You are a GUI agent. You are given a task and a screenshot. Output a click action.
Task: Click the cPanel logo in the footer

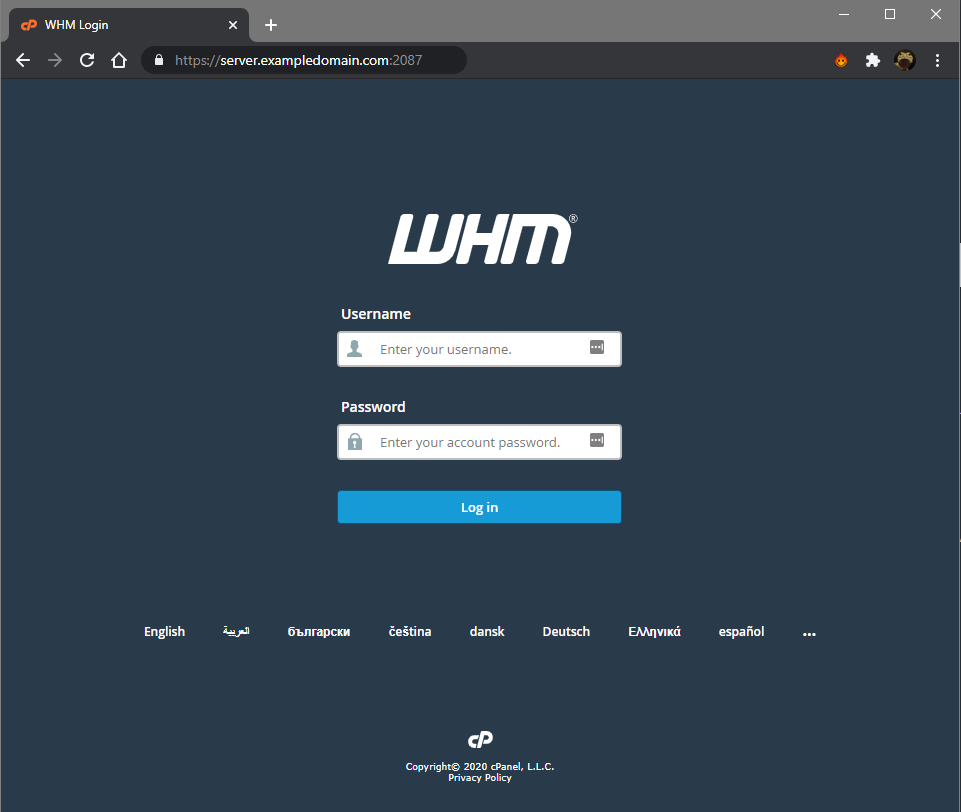pyautogui.click(x=480, y=740)
